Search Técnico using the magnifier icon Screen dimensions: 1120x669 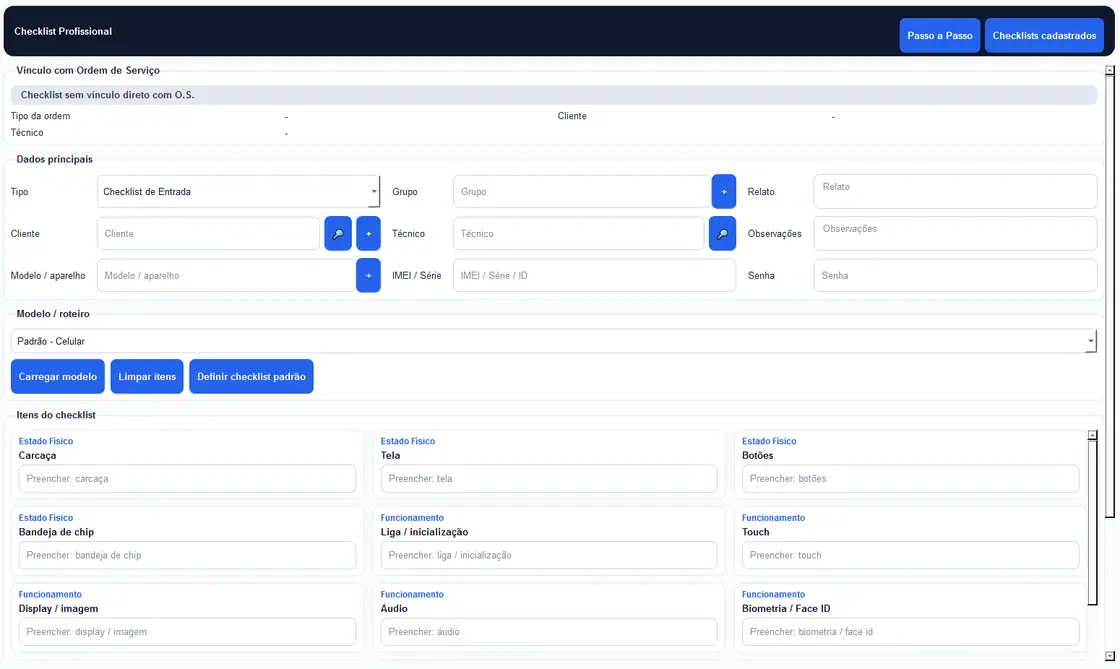[722, 233]
